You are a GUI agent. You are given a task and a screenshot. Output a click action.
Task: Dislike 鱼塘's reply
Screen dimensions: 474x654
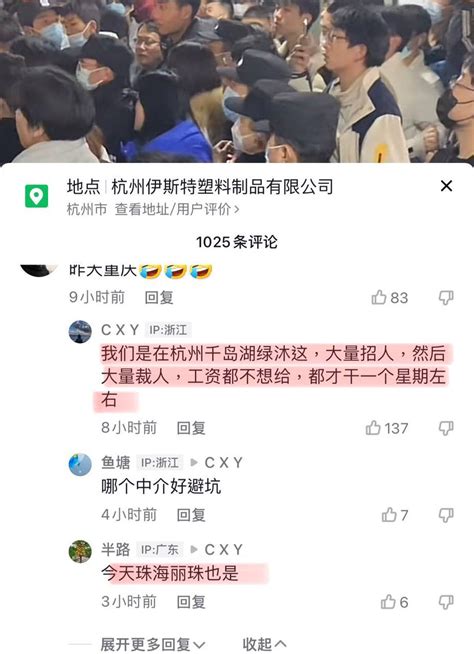(x=446, y=516)
